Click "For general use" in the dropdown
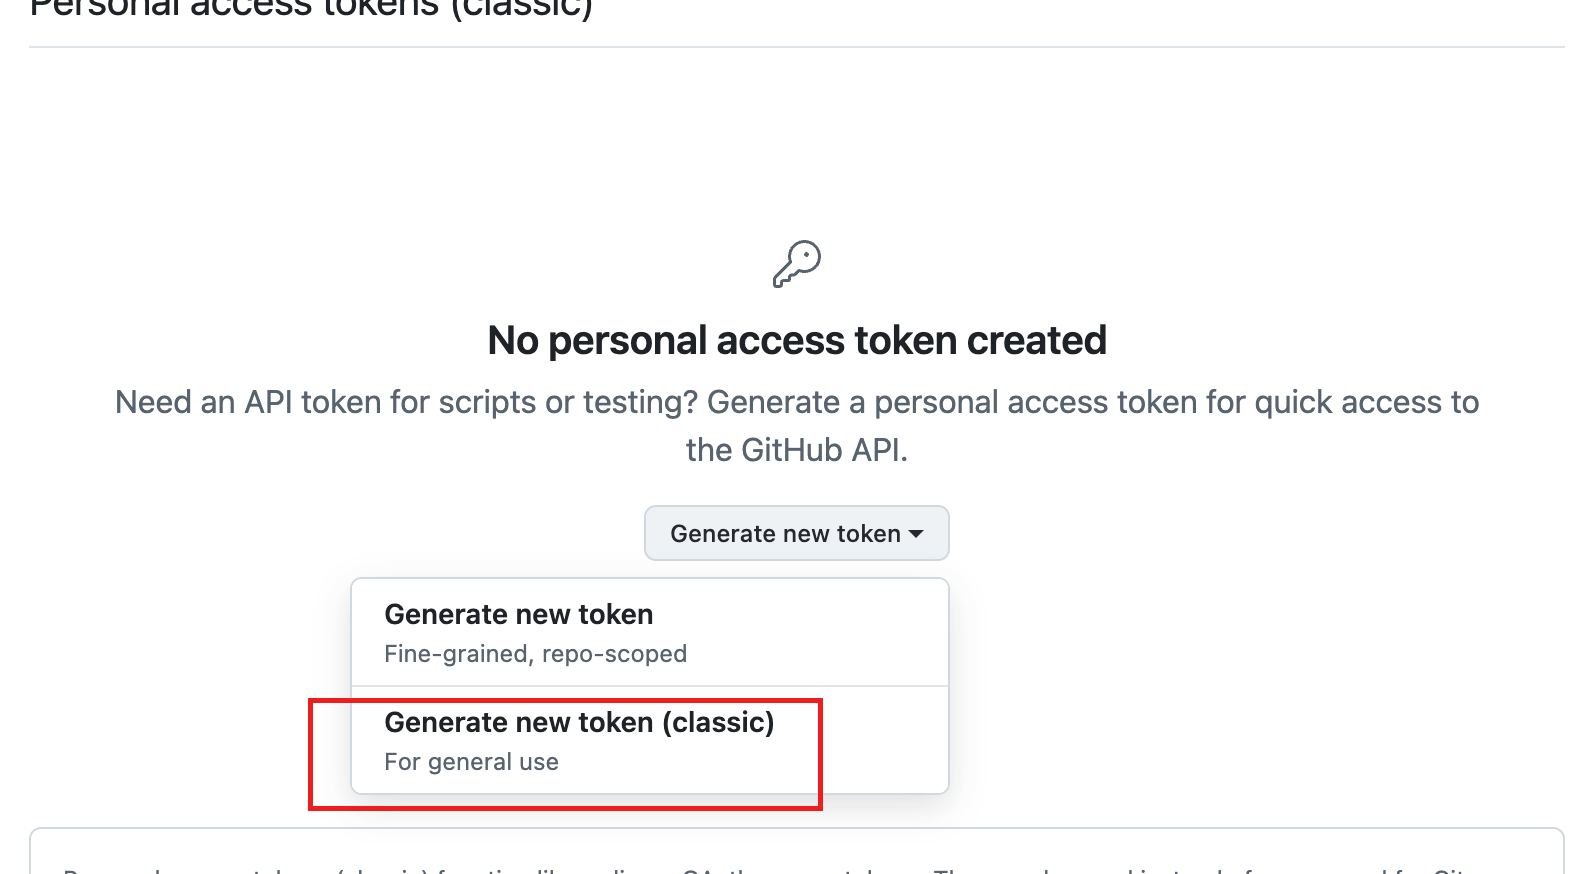1586x874 pixels. click(x=471, y=761)
